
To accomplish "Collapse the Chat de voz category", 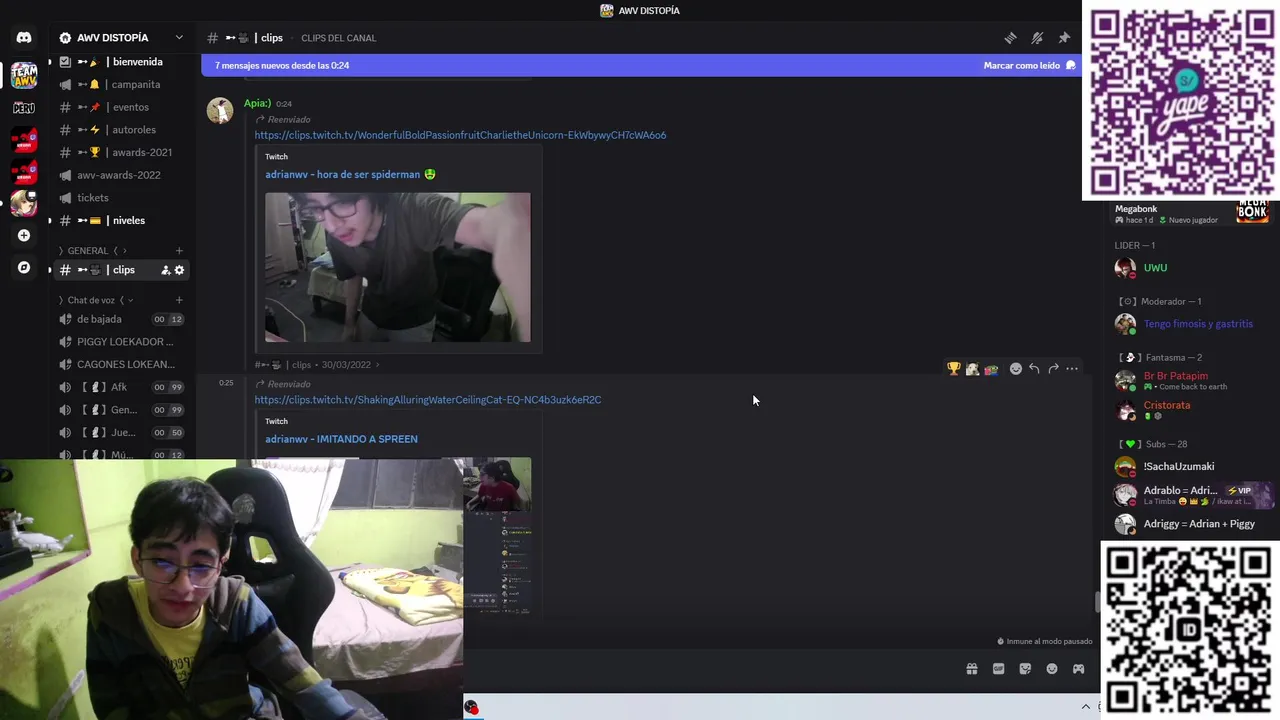I will click(95, 300).
